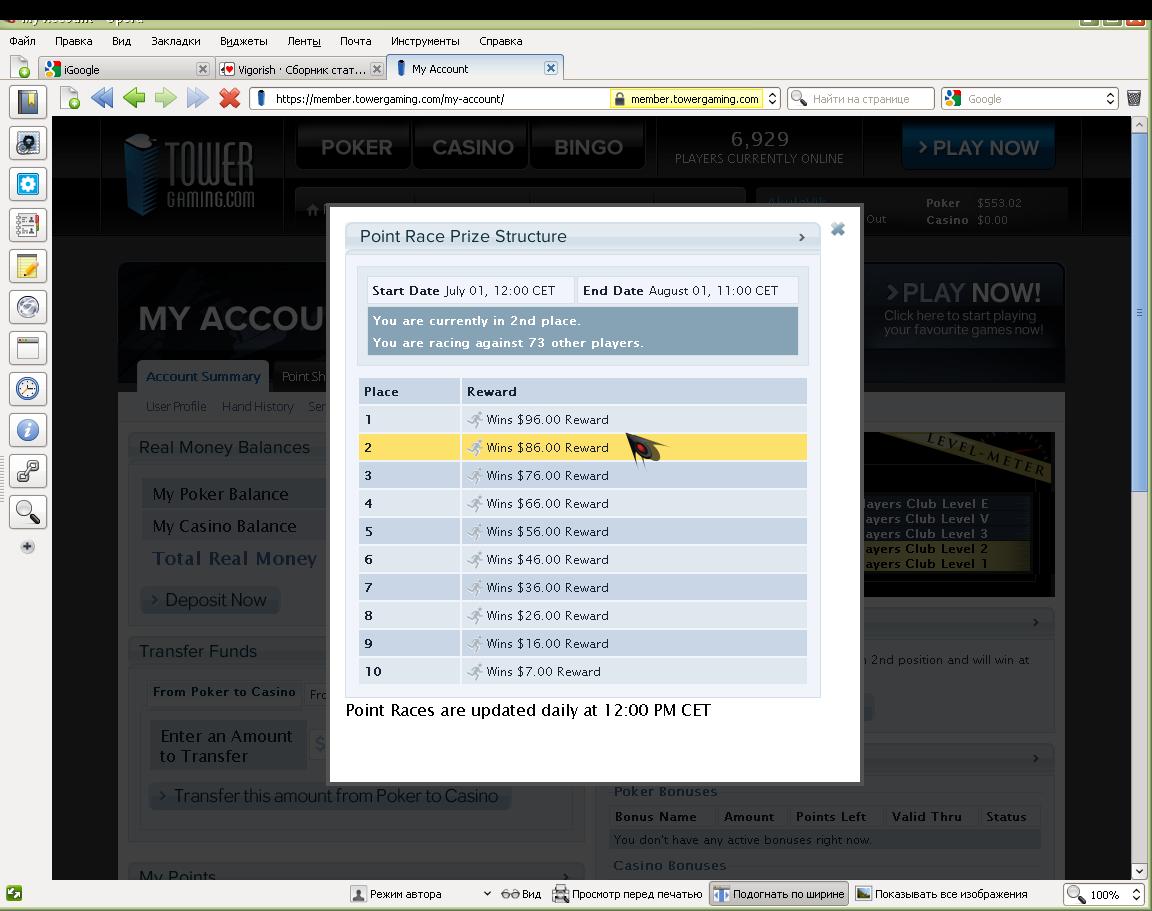The image size is (1152, 911).
Task: Open the Notes panel with notepad icon
Action: [x=27, y=266]
